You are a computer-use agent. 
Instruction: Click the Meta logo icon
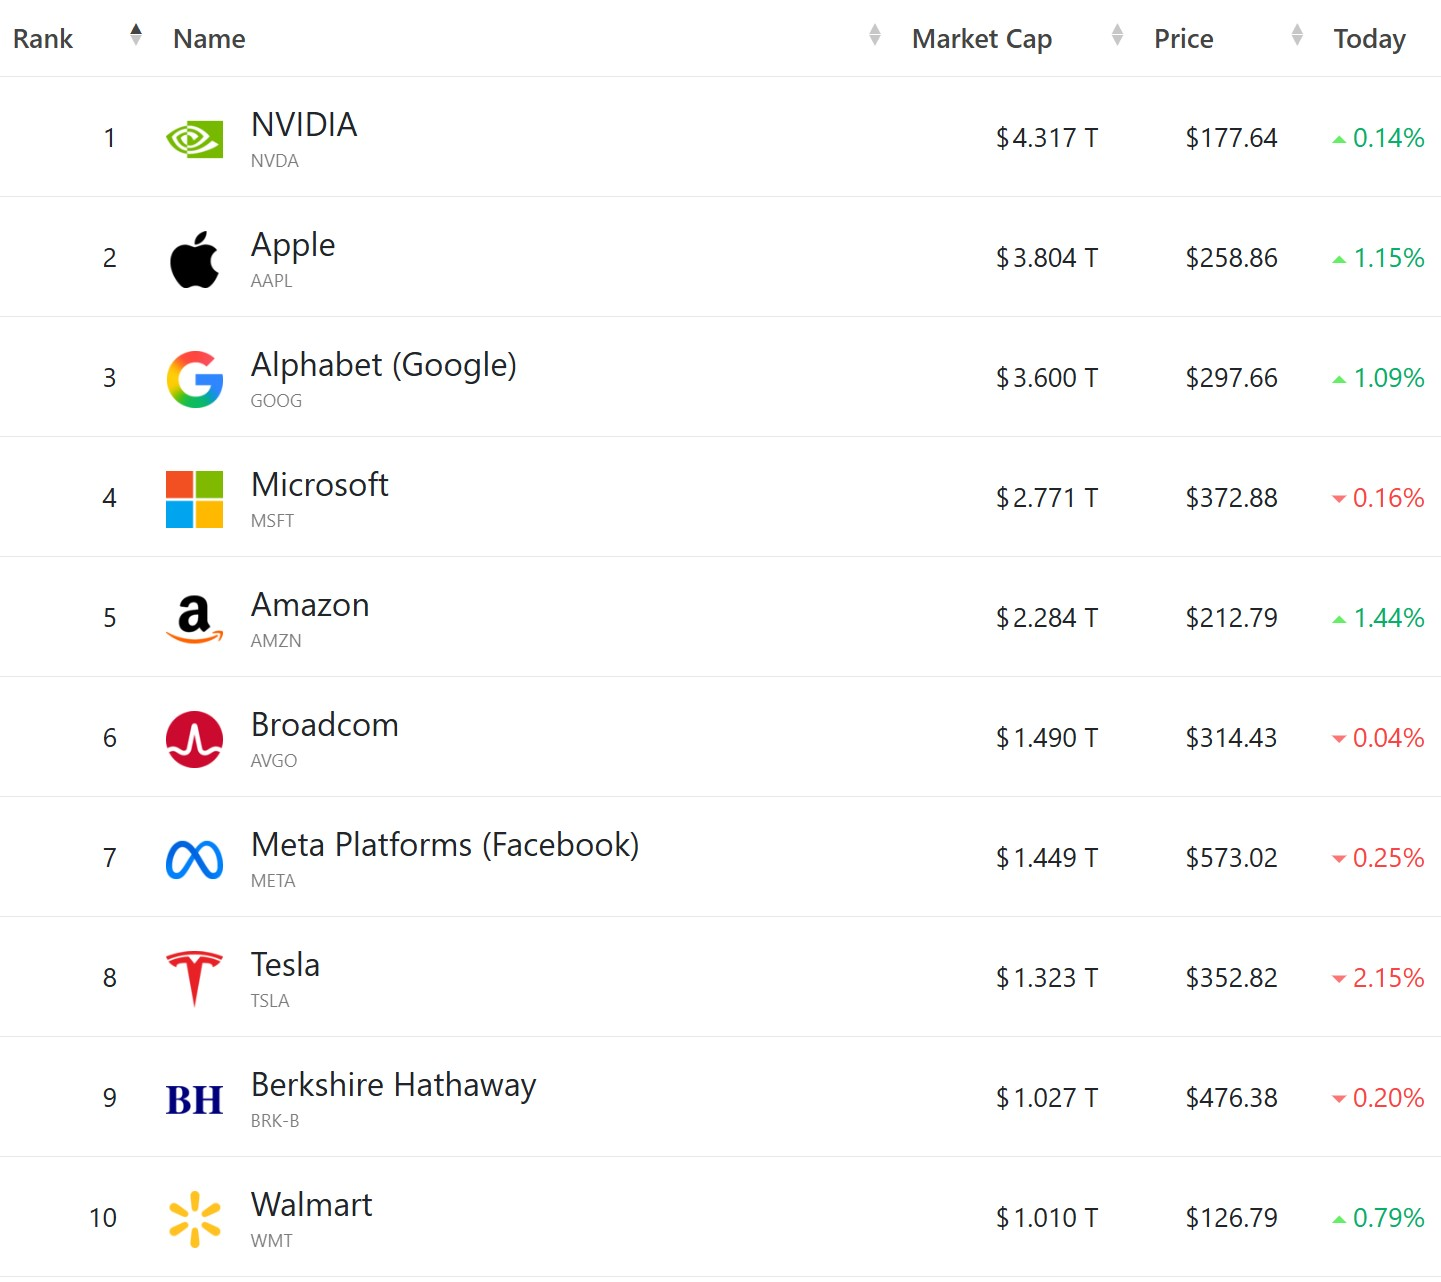pyautogui.click(x=194, y=859)
